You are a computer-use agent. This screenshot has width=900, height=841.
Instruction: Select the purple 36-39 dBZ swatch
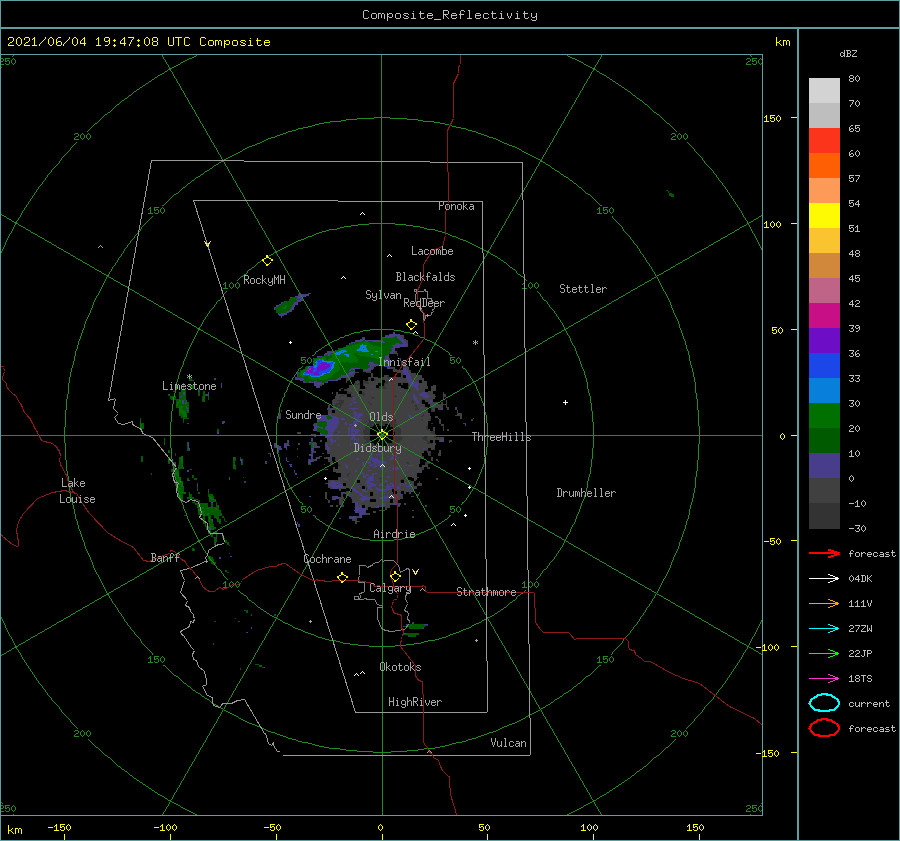point(824,341)
